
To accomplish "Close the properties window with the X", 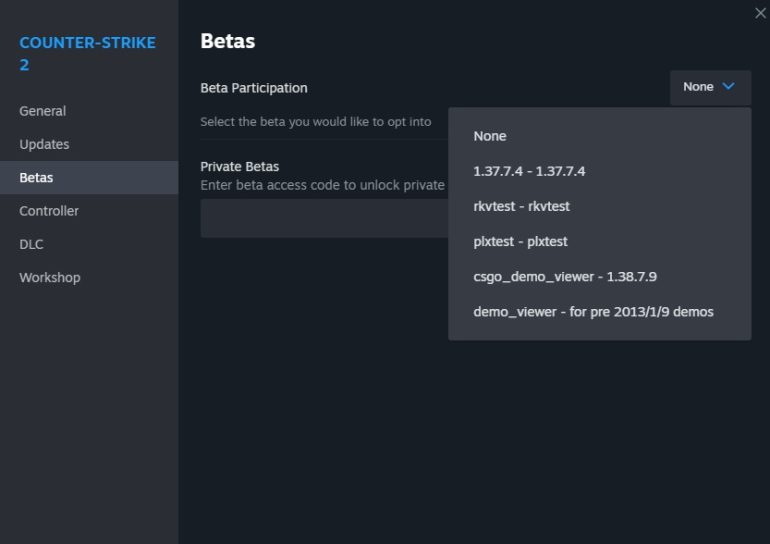I will [x=759, y=13].
